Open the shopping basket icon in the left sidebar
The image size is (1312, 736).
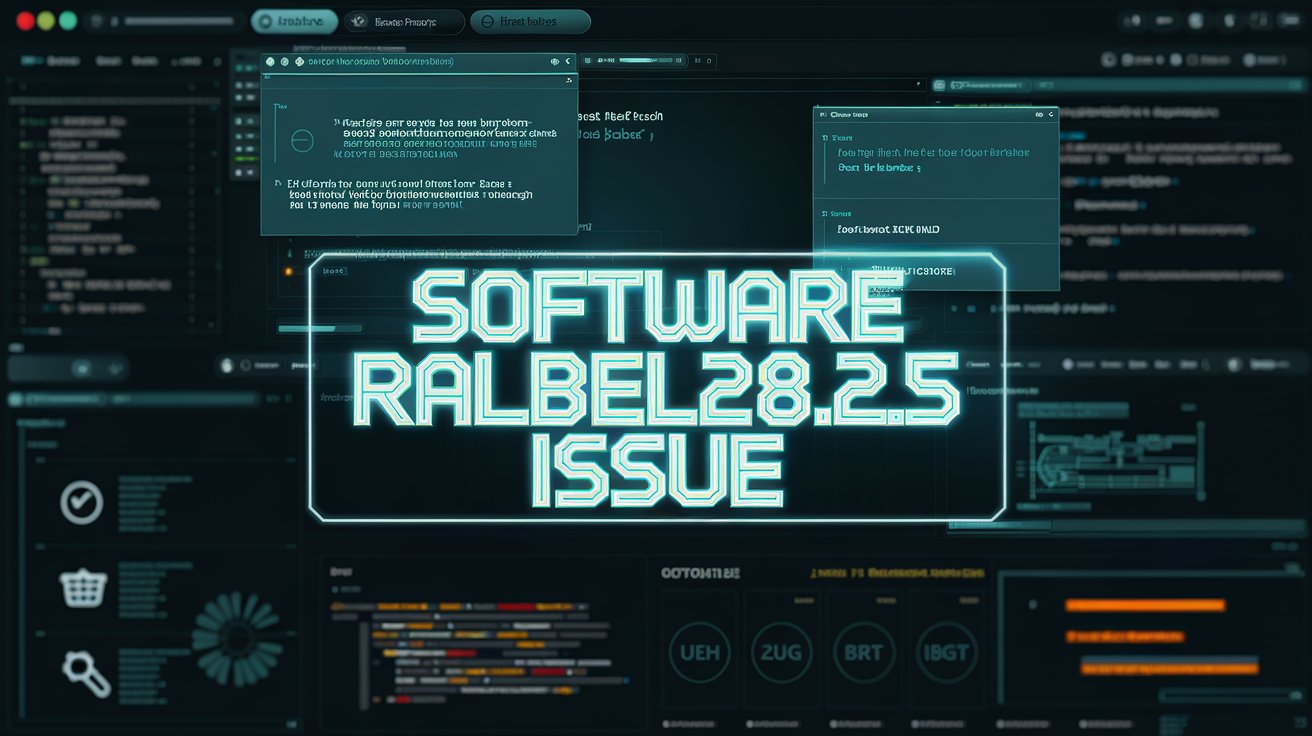pyautogui.click(x=84, y=587)
